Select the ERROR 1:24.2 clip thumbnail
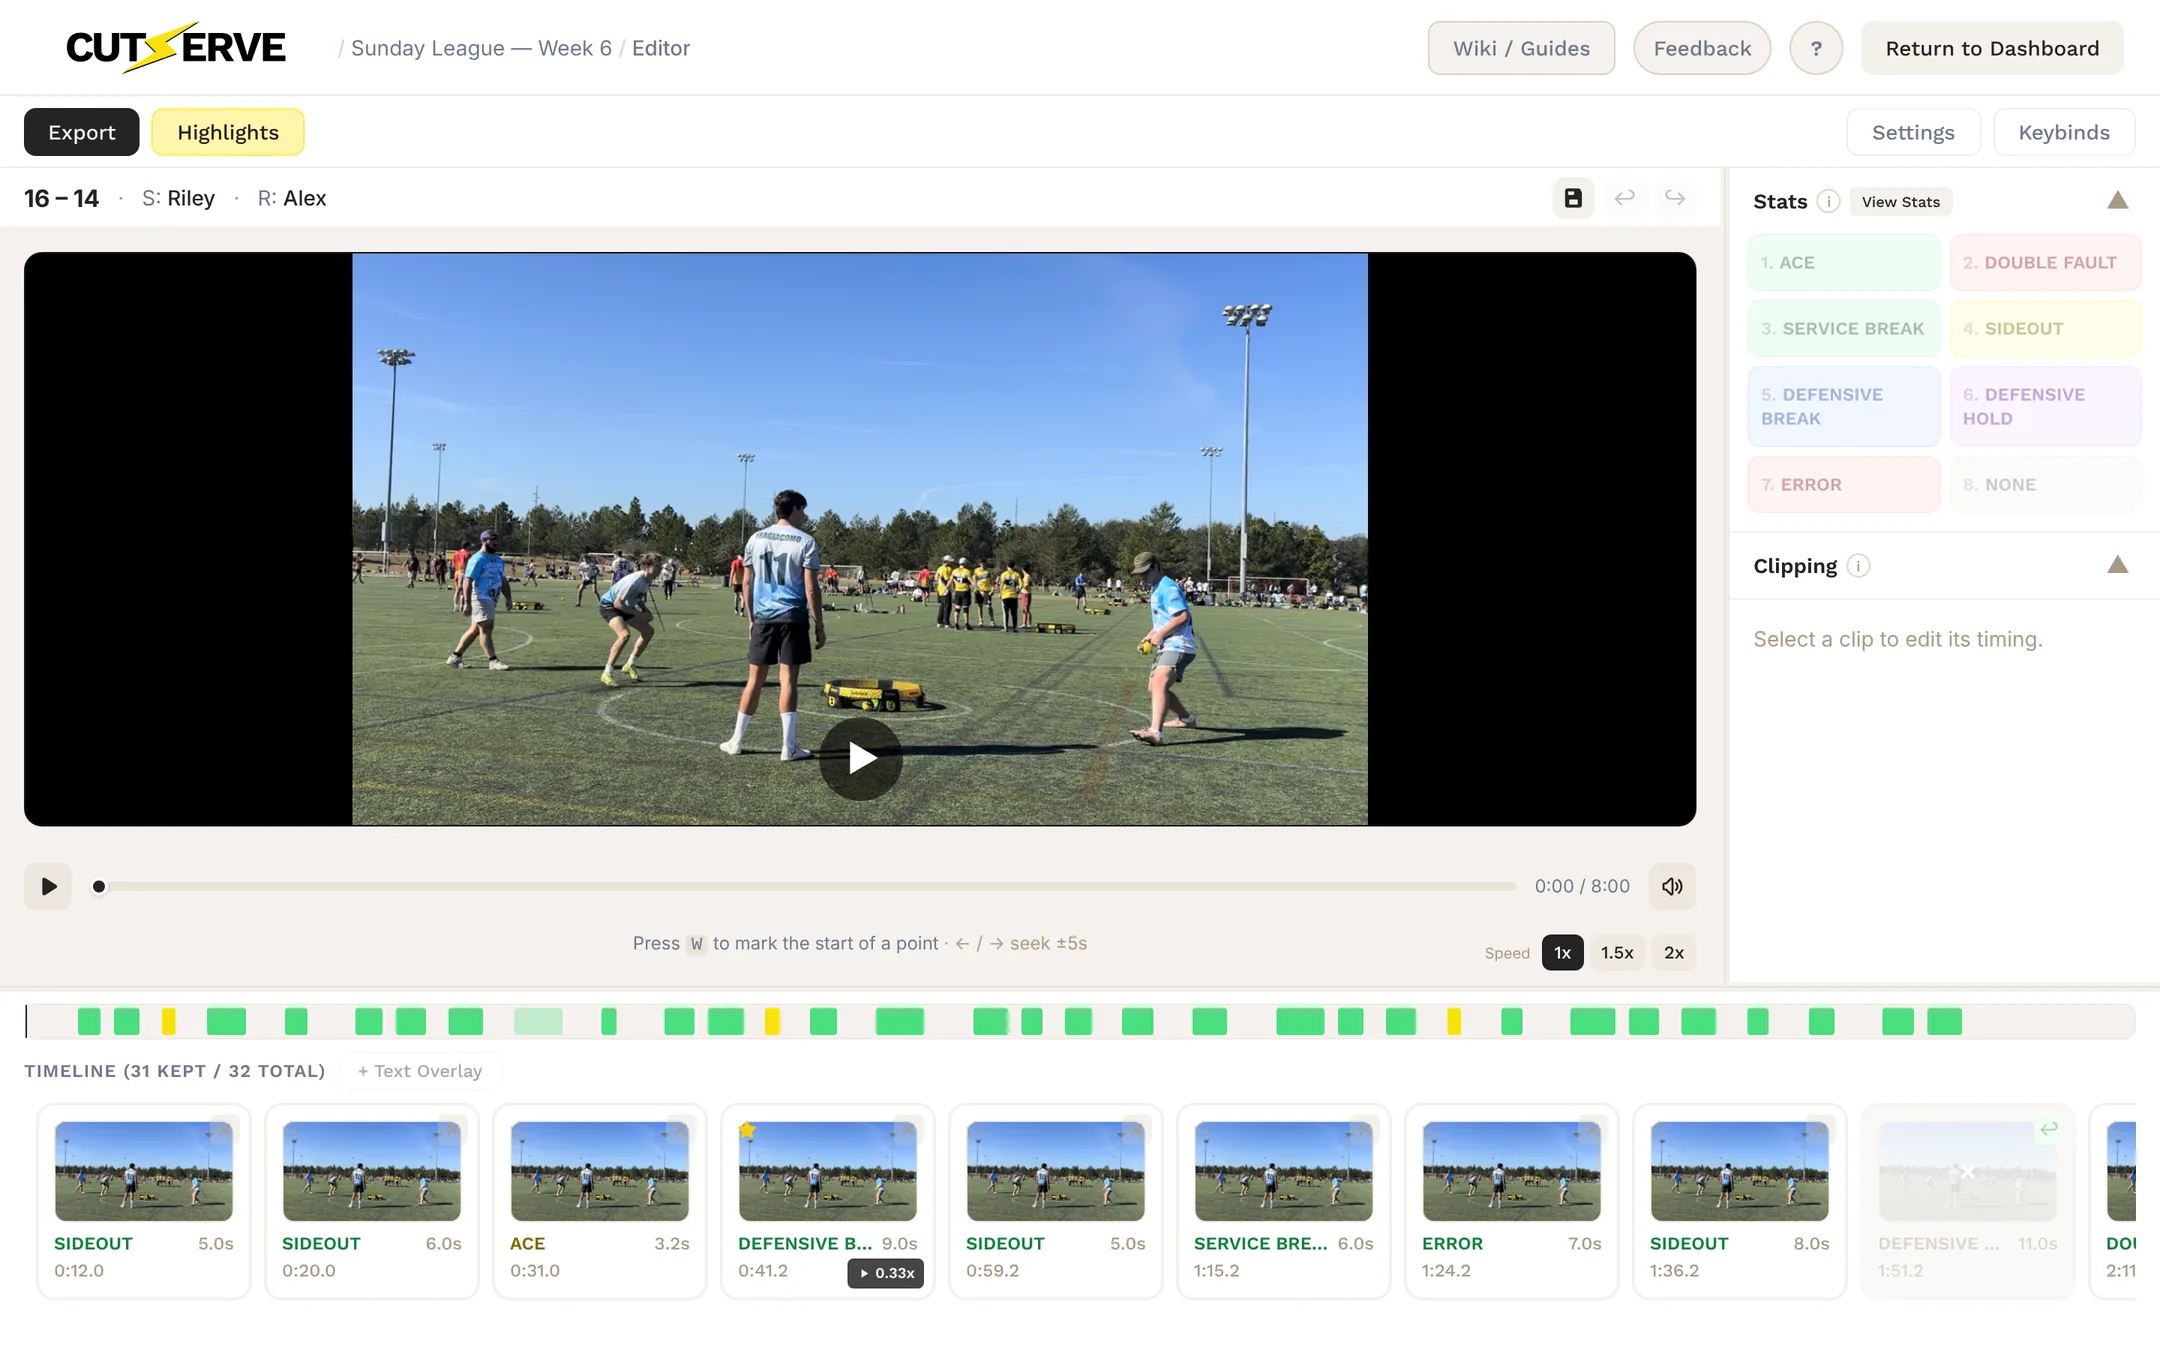The image size is (2160, 1350). 1512,1171
